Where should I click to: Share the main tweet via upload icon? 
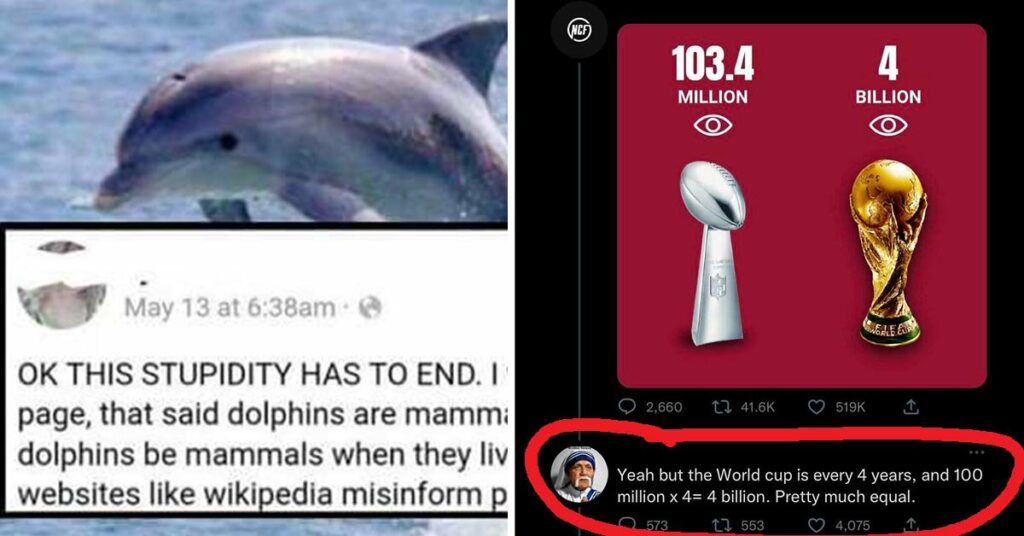point(911,407)
